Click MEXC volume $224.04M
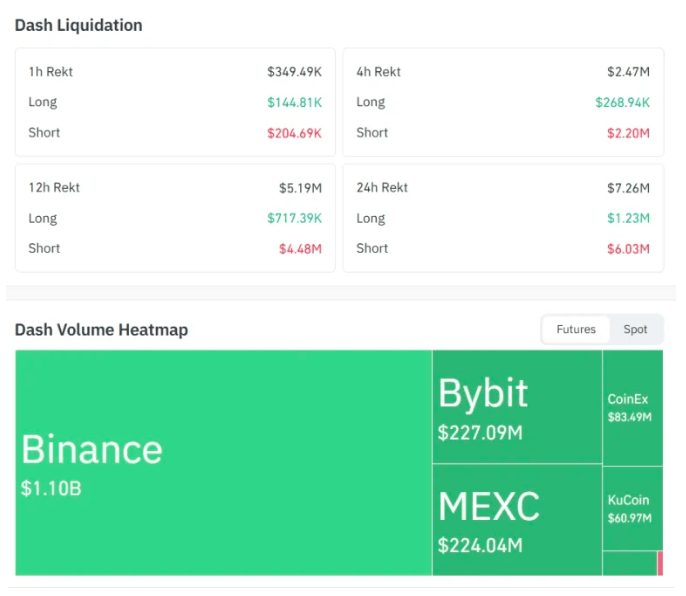This screenshot has width=686, height=596. tap(480, 545)
